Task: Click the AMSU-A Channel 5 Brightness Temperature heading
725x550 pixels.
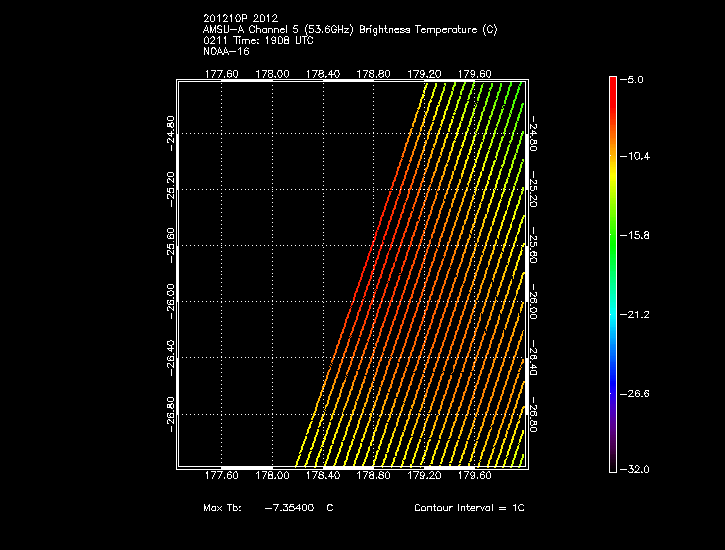Action: (x=349, y=30)
